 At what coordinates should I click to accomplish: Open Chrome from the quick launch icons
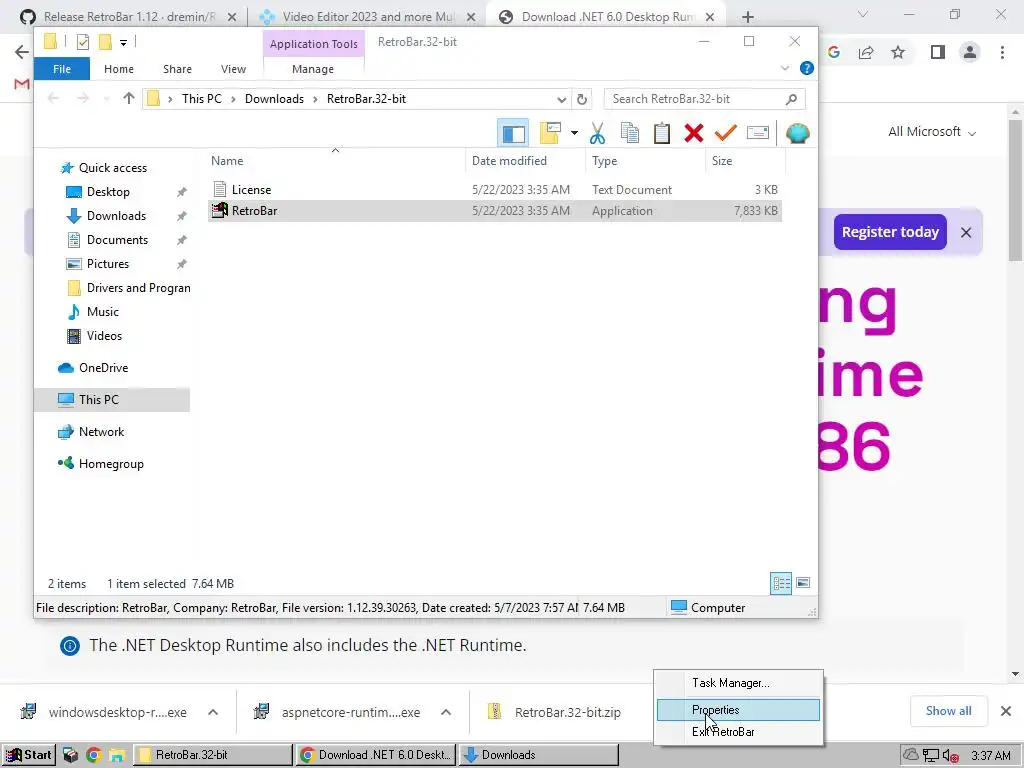click(93, 756)
